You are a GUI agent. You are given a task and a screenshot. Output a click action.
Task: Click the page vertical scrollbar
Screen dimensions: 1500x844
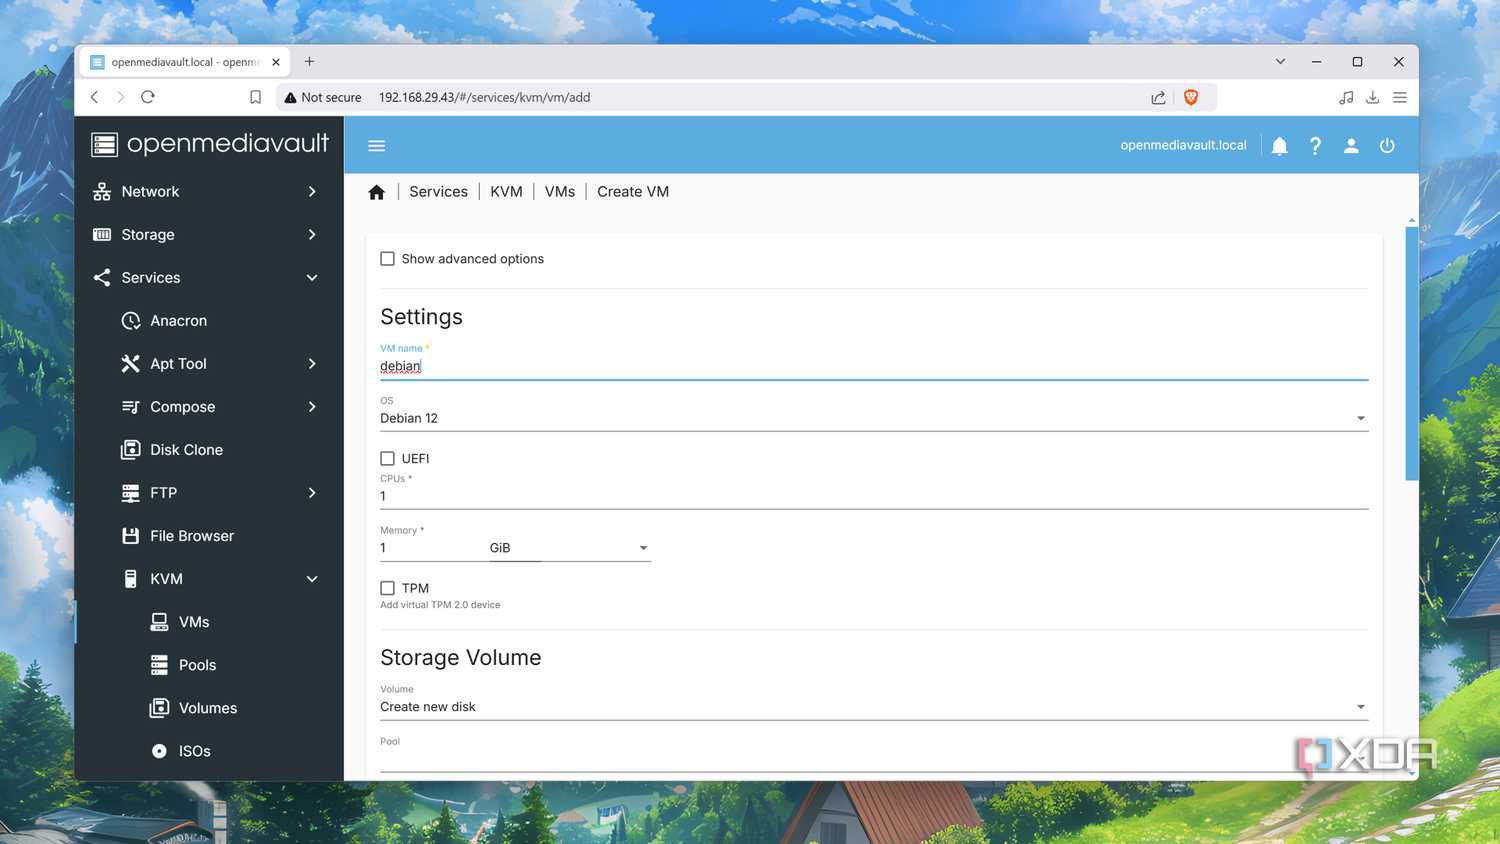pos(1412,352)
